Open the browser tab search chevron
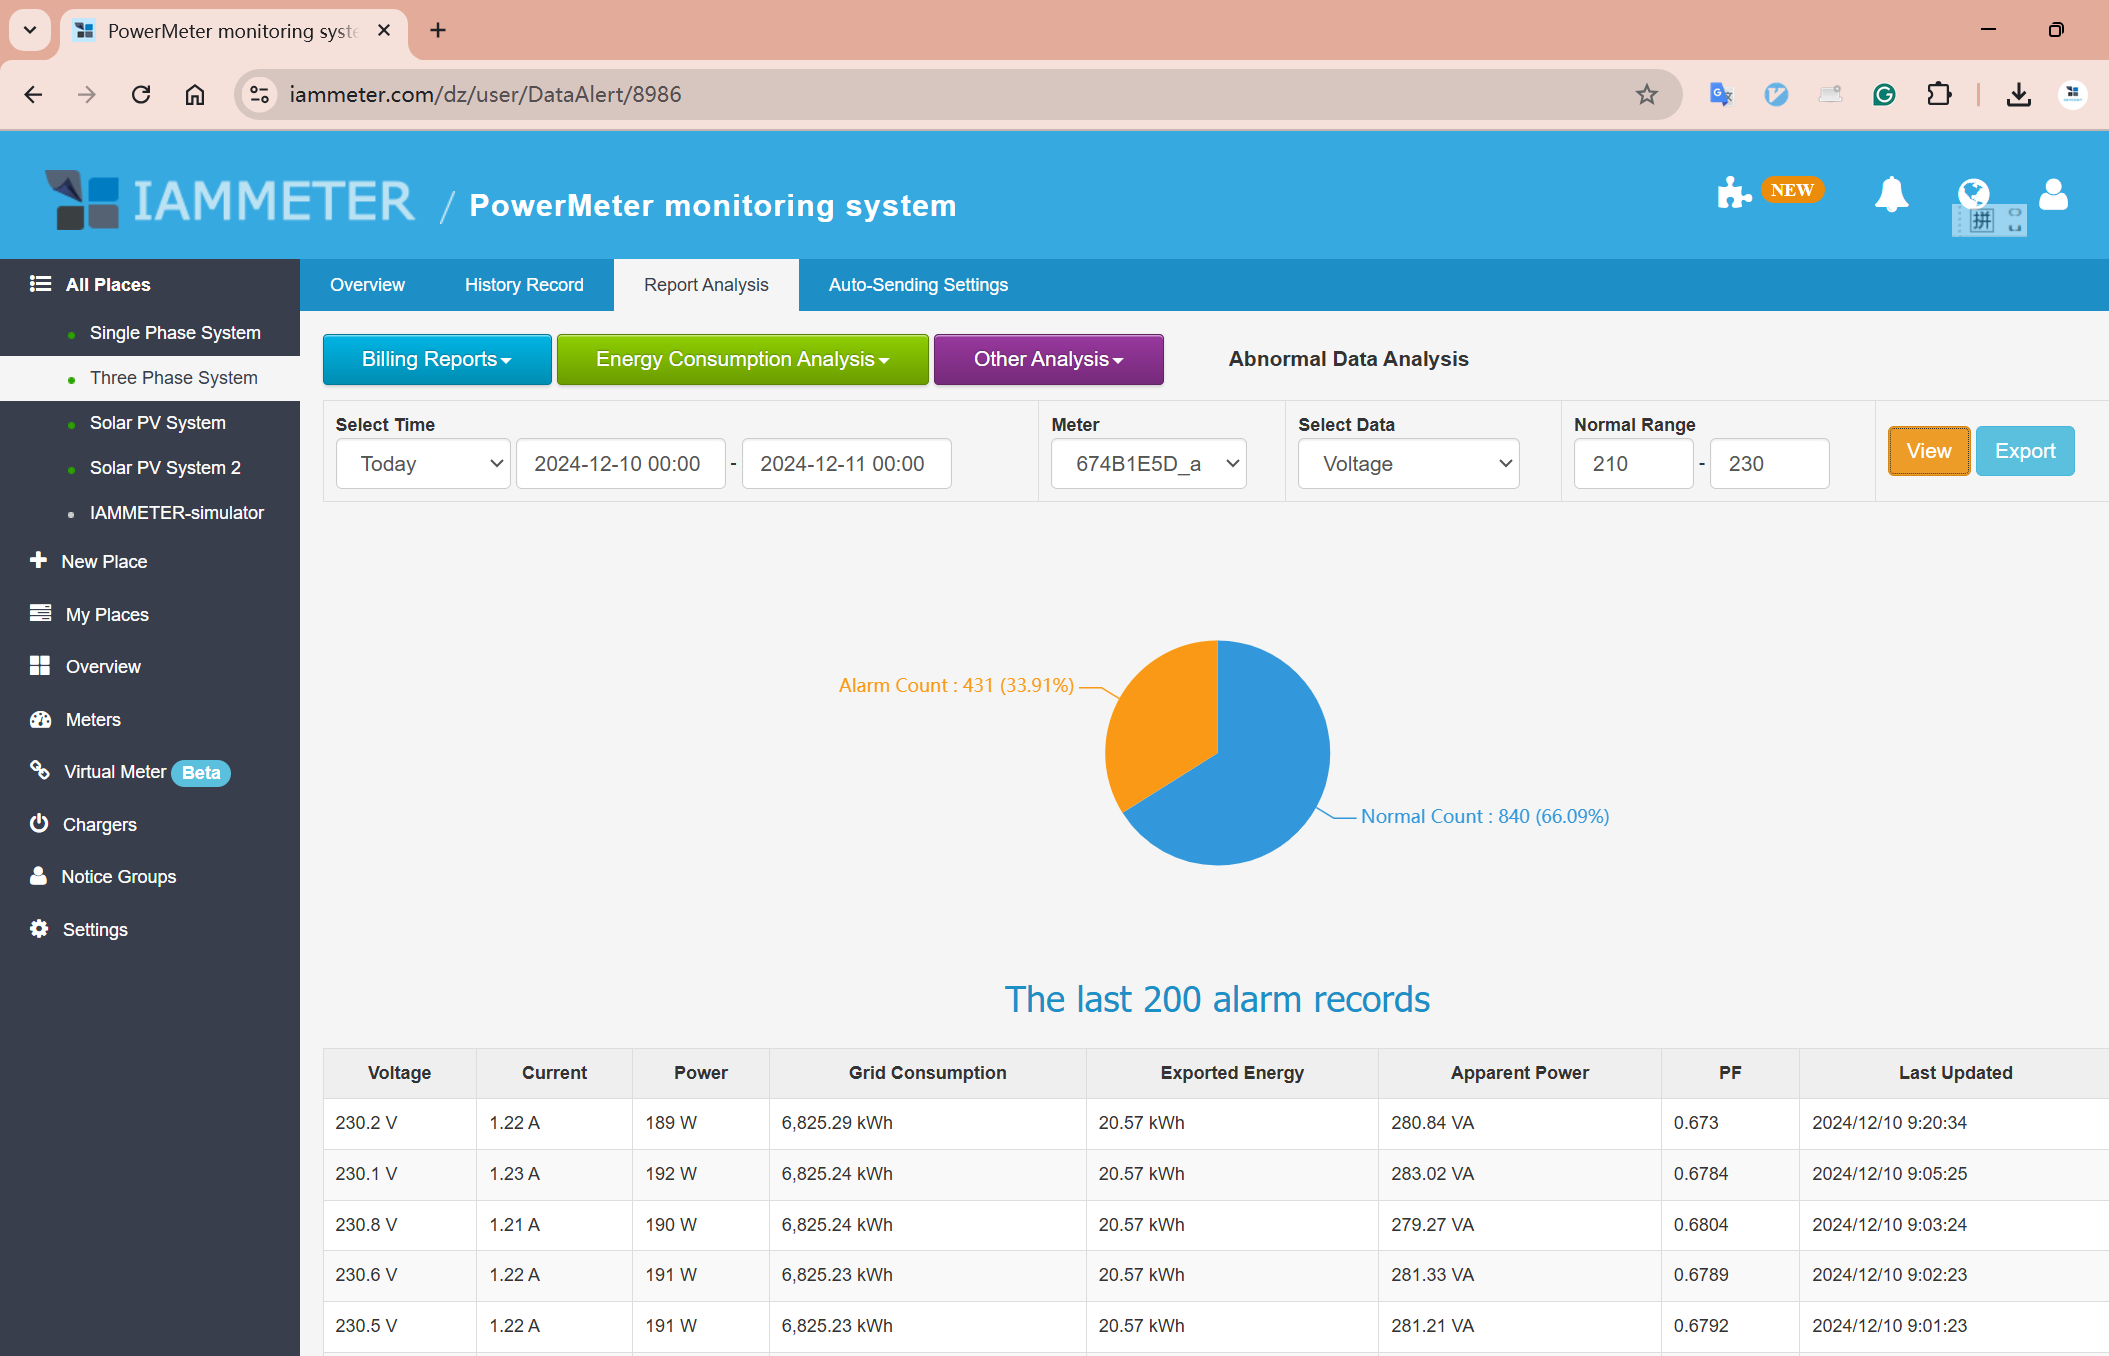Viewport: 2109px width, 1356px height. tap(30, 30)
